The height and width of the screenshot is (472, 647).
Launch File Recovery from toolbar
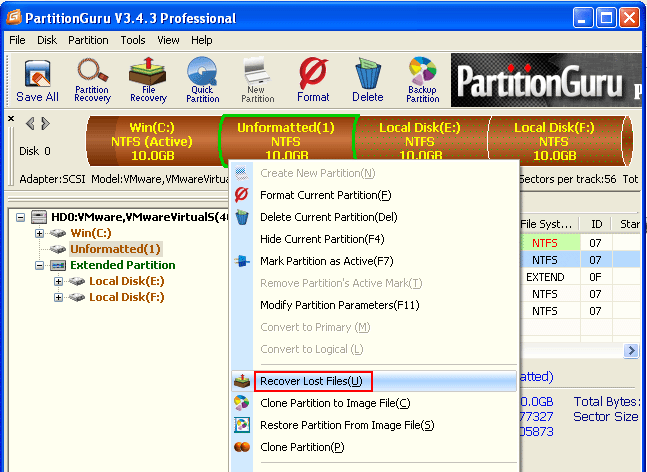148,80
